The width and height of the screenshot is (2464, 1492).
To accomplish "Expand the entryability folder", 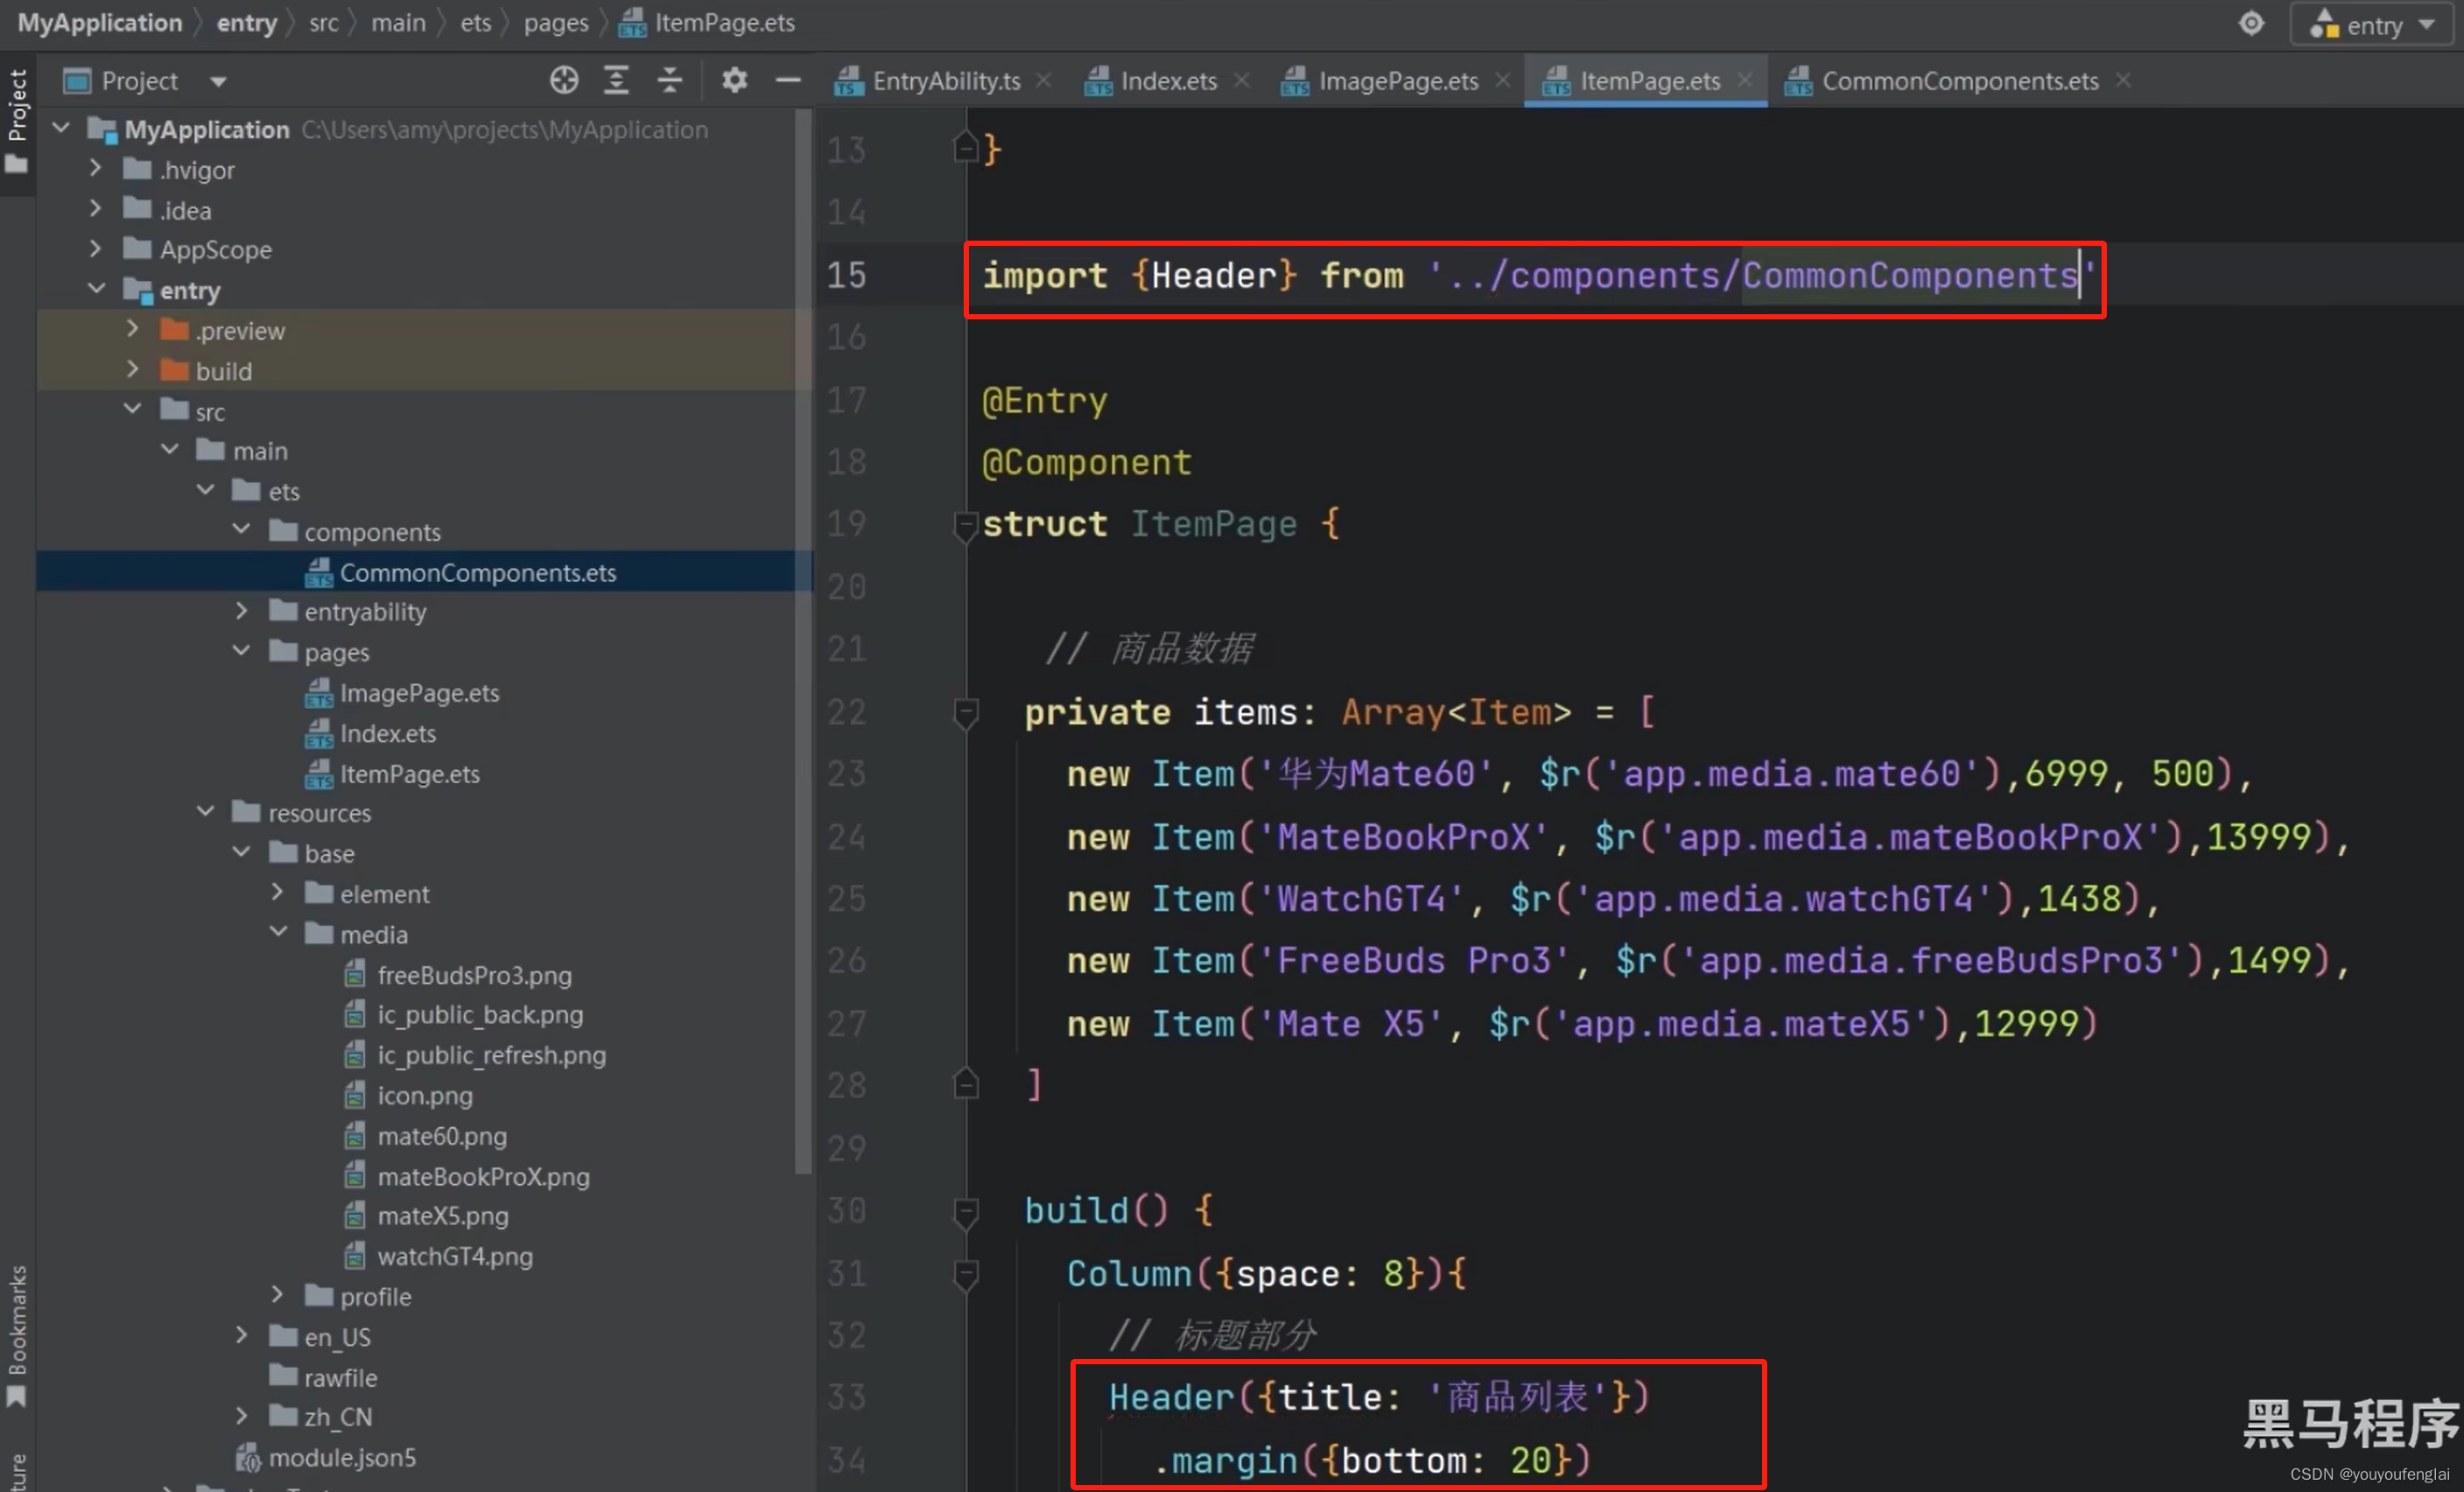I will 241,610.
